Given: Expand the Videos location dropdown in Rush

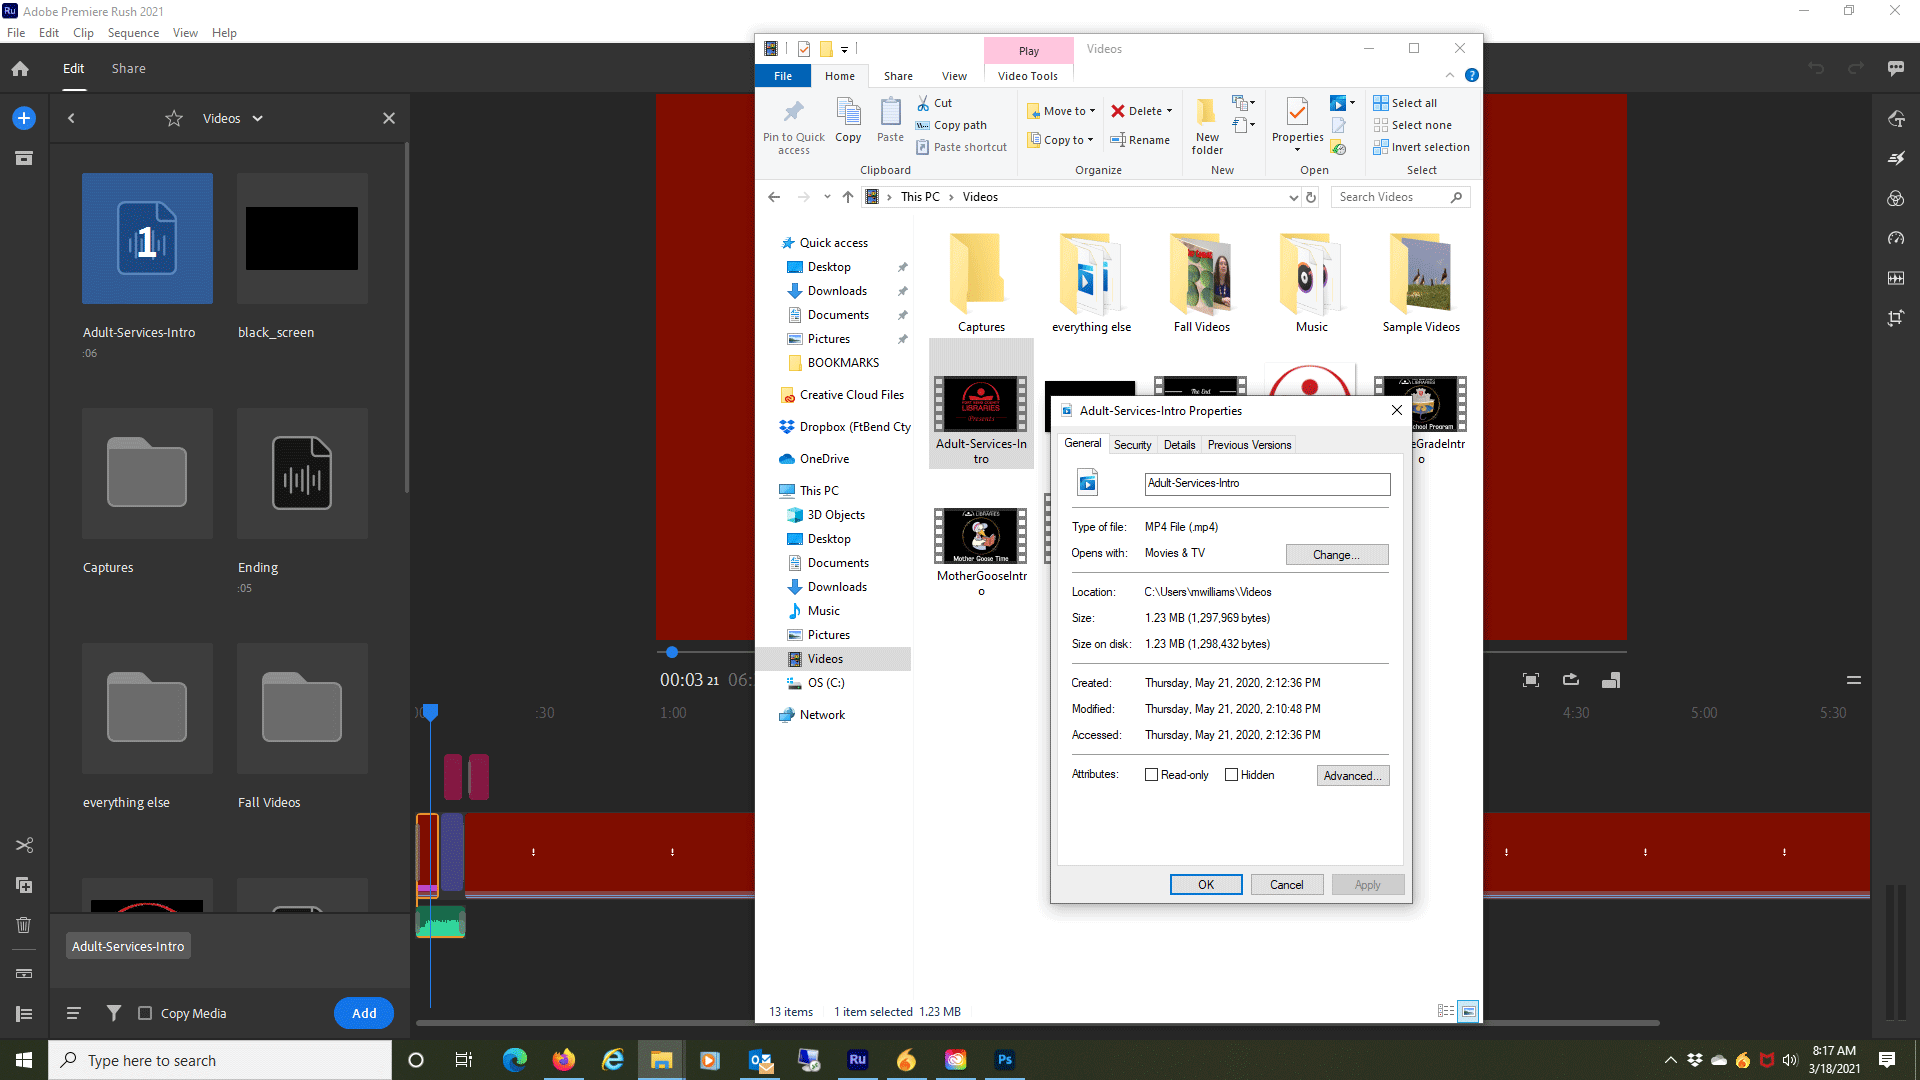Looking at the screenshot, I should tap(258, 119).
